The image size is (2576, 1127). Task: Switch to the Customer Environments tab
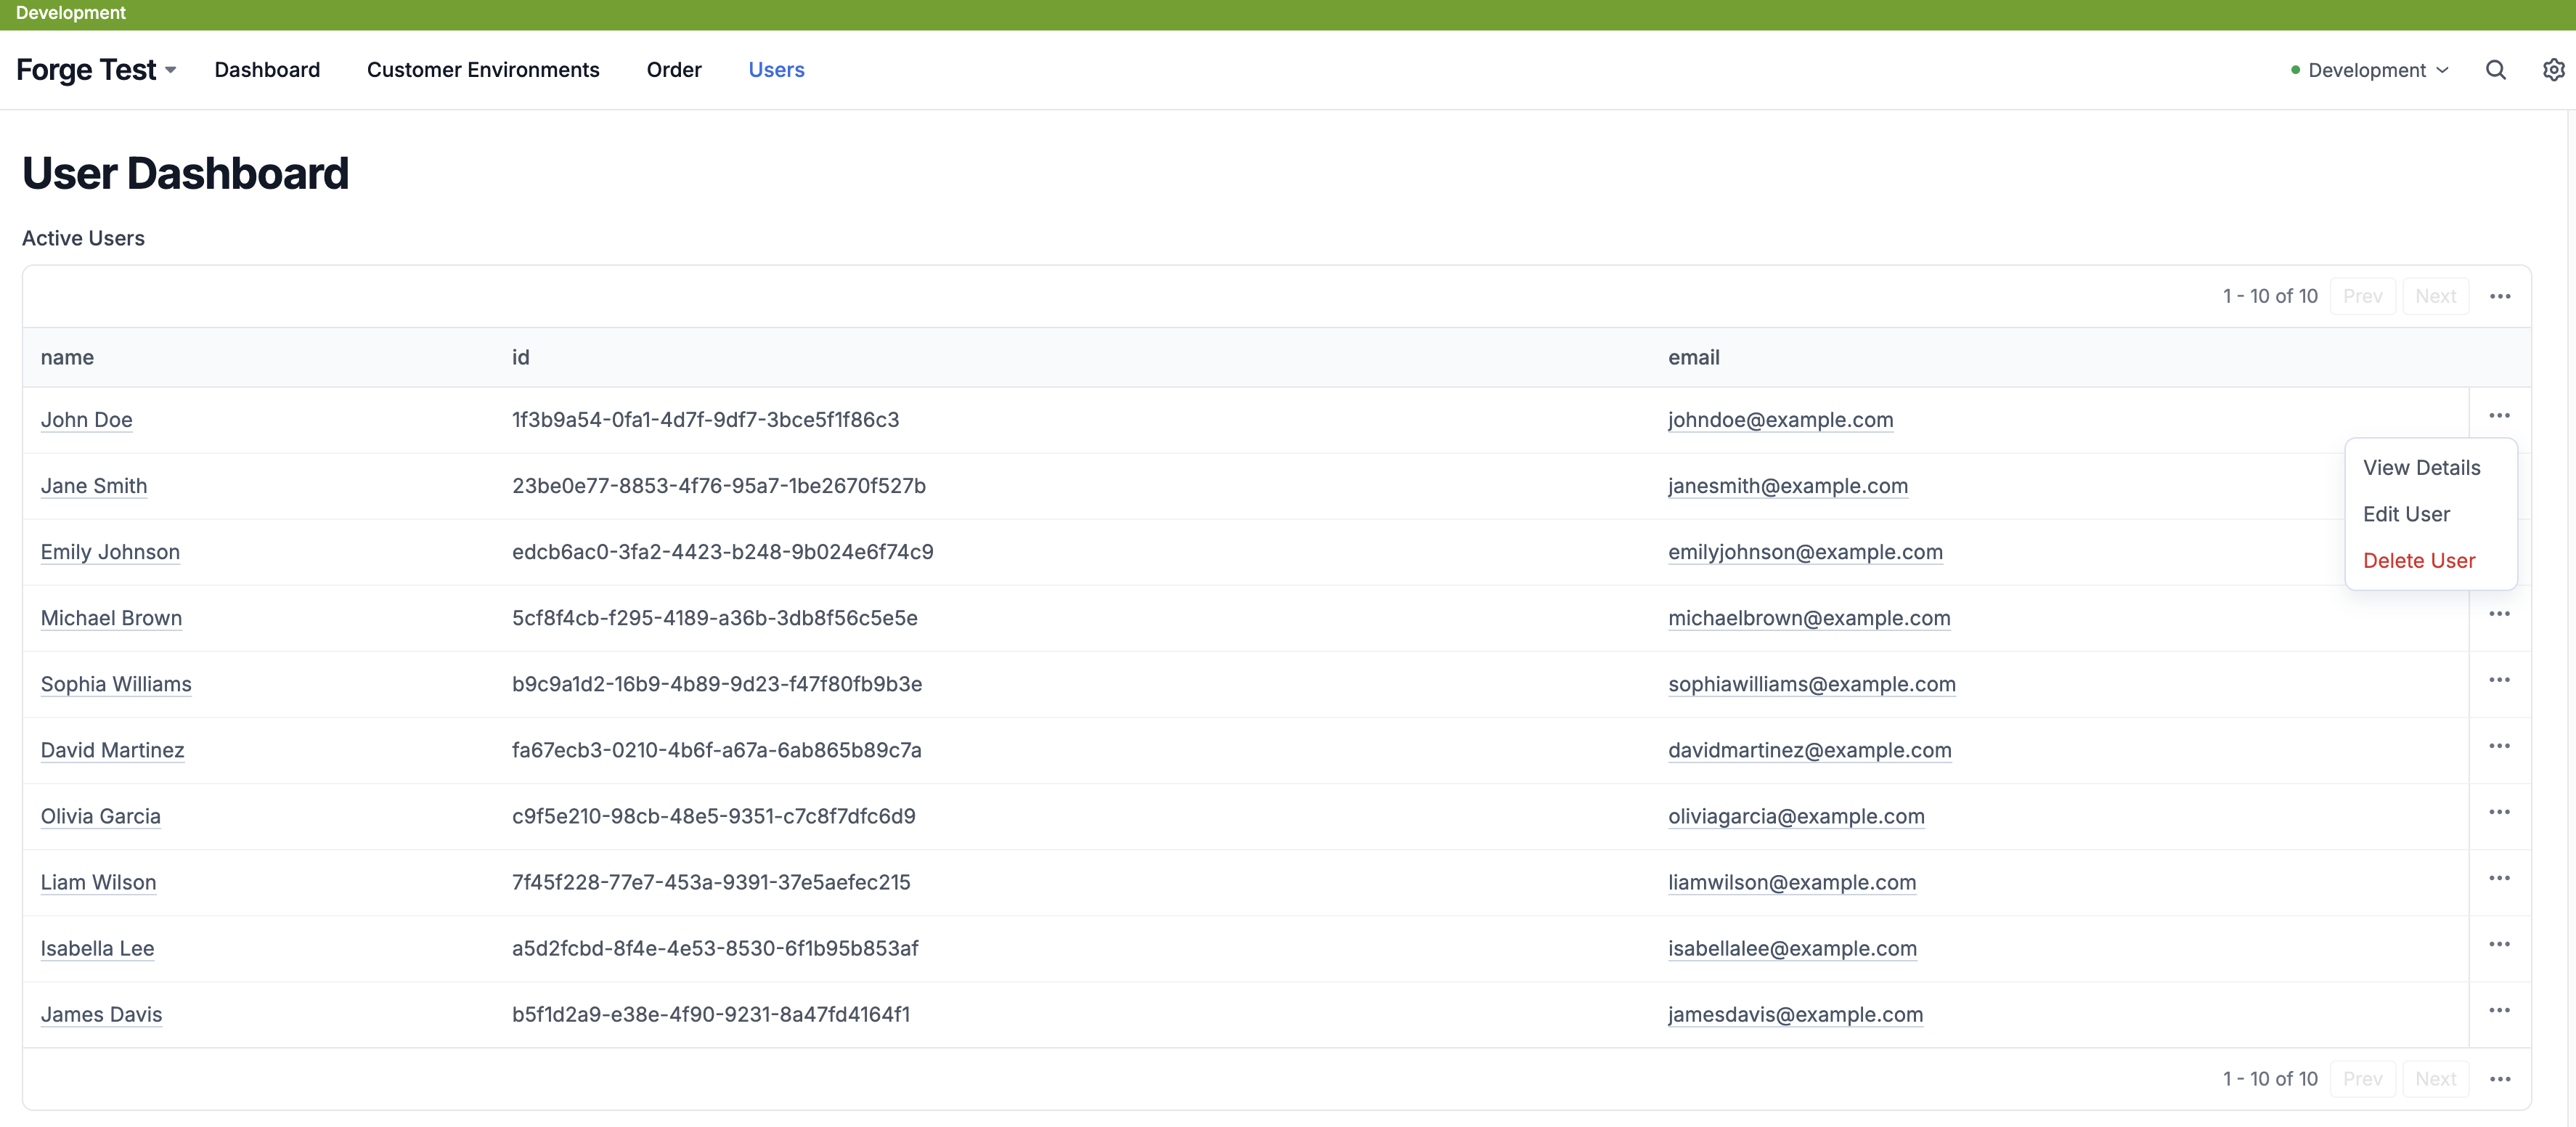[483, 70]
